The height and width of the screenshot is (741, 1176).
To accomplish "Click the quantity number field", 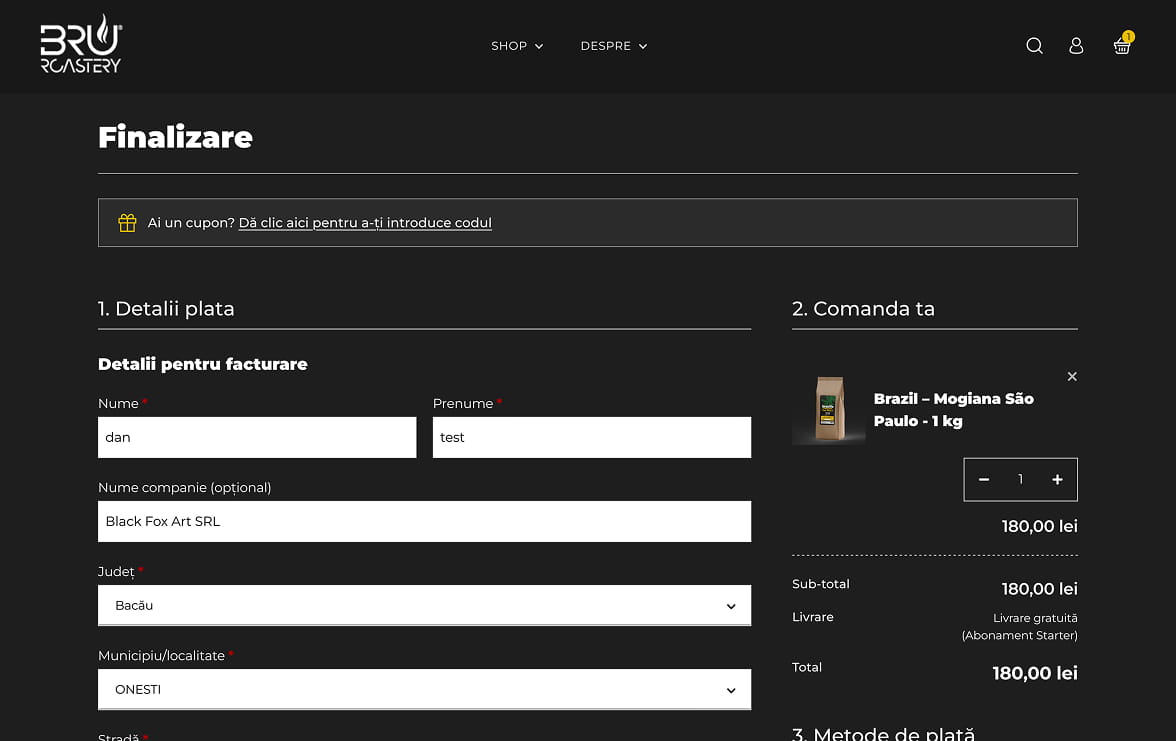I will [1020, 480].
